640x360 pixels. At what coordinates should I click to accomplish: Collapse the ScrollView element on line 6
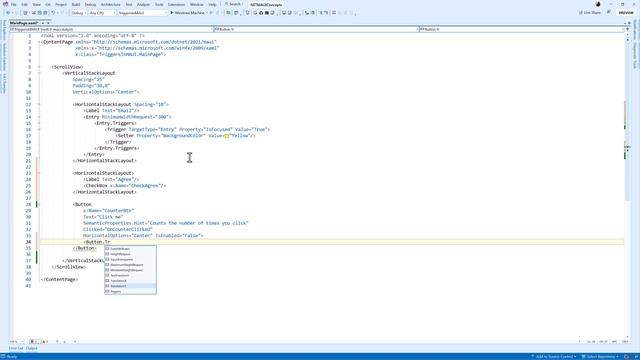pyautogui.click(x=40, y=67)
